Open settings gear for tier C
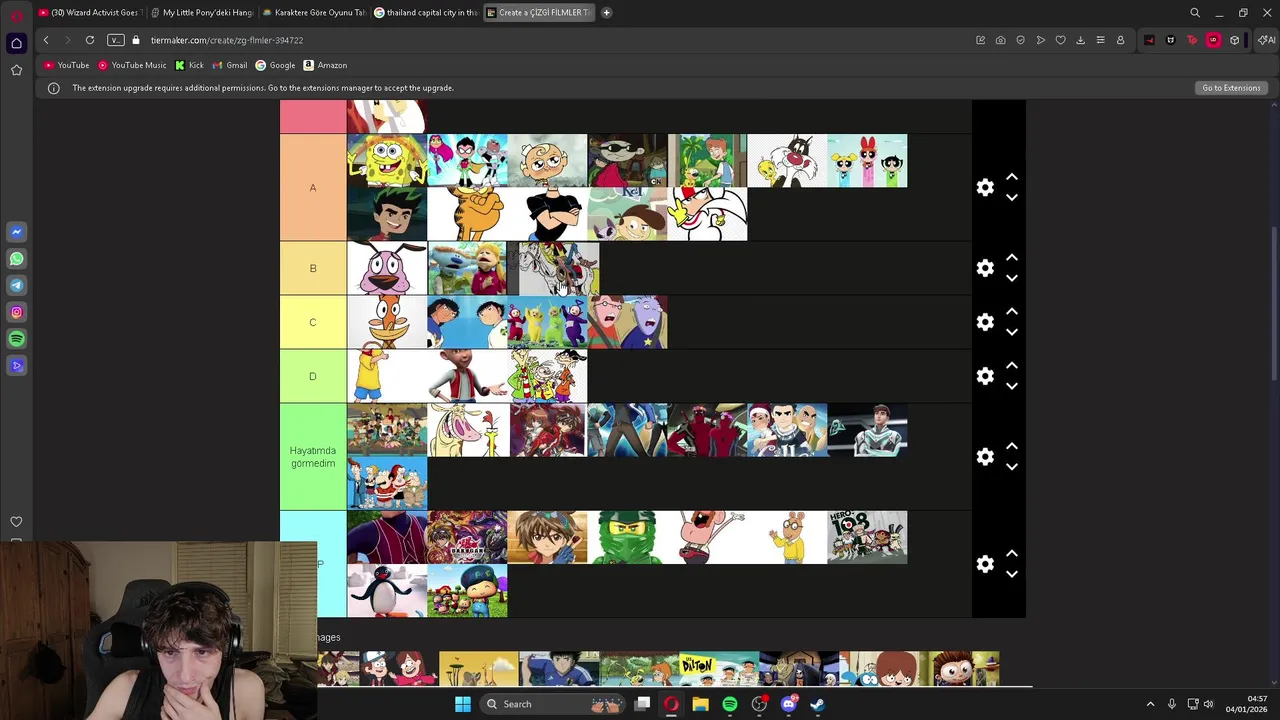 (x=985, y=322)
